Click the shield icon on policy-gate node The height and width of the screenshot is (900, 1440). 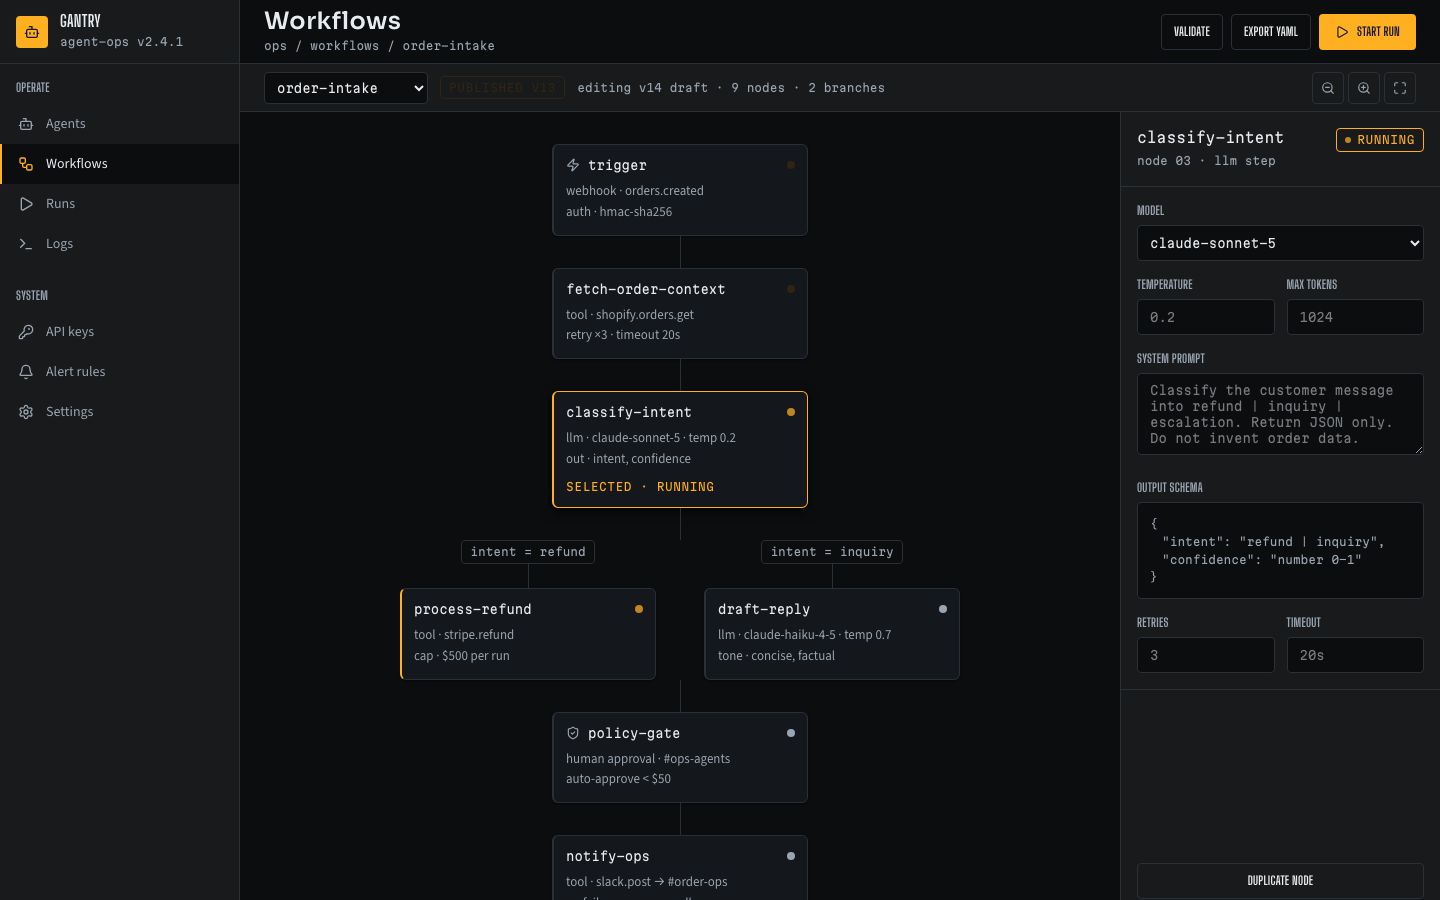pos(573,733)
